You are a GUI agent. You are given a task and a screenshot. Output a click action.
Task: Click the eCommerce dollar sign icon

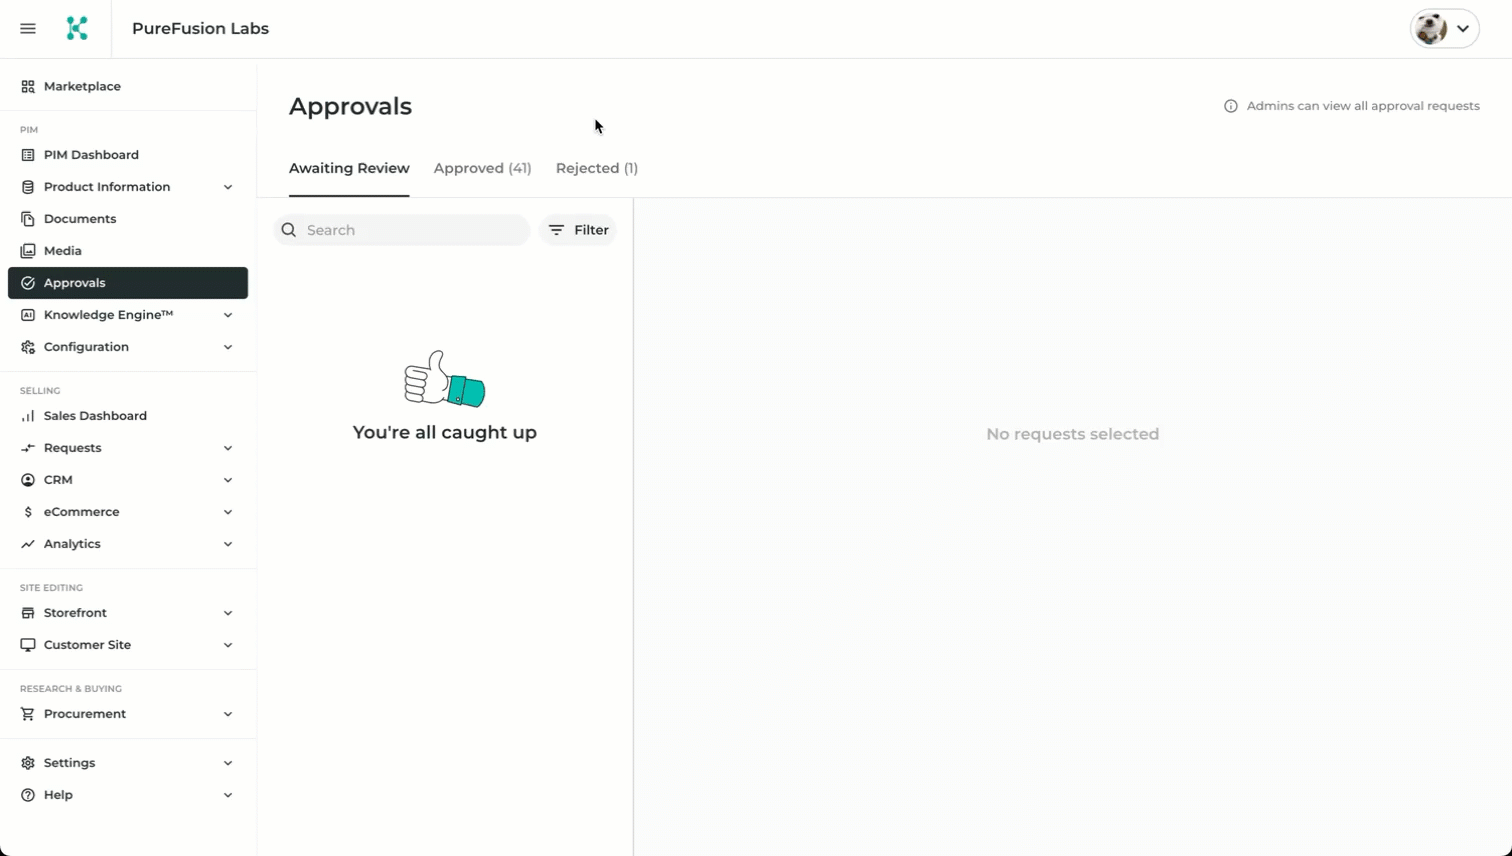(28, 512)
